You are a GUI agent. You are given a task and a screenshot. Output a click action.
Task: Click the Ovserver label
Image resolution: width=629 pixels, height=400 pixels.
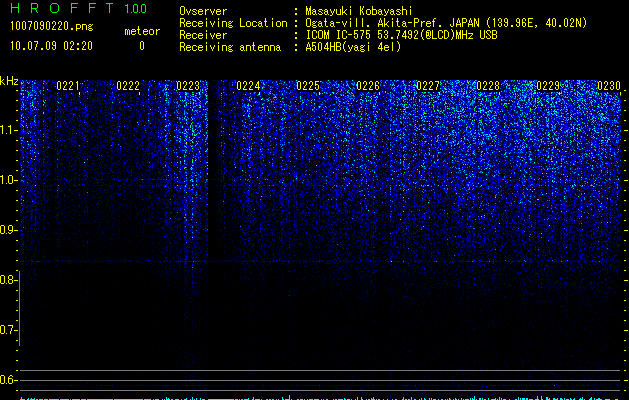203,11
